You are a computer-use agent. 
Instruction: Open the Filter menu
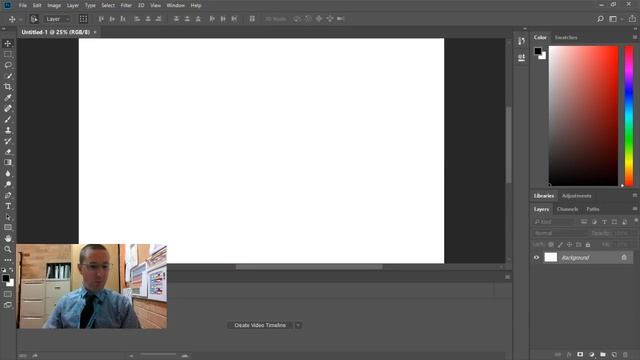click(126, 5)
